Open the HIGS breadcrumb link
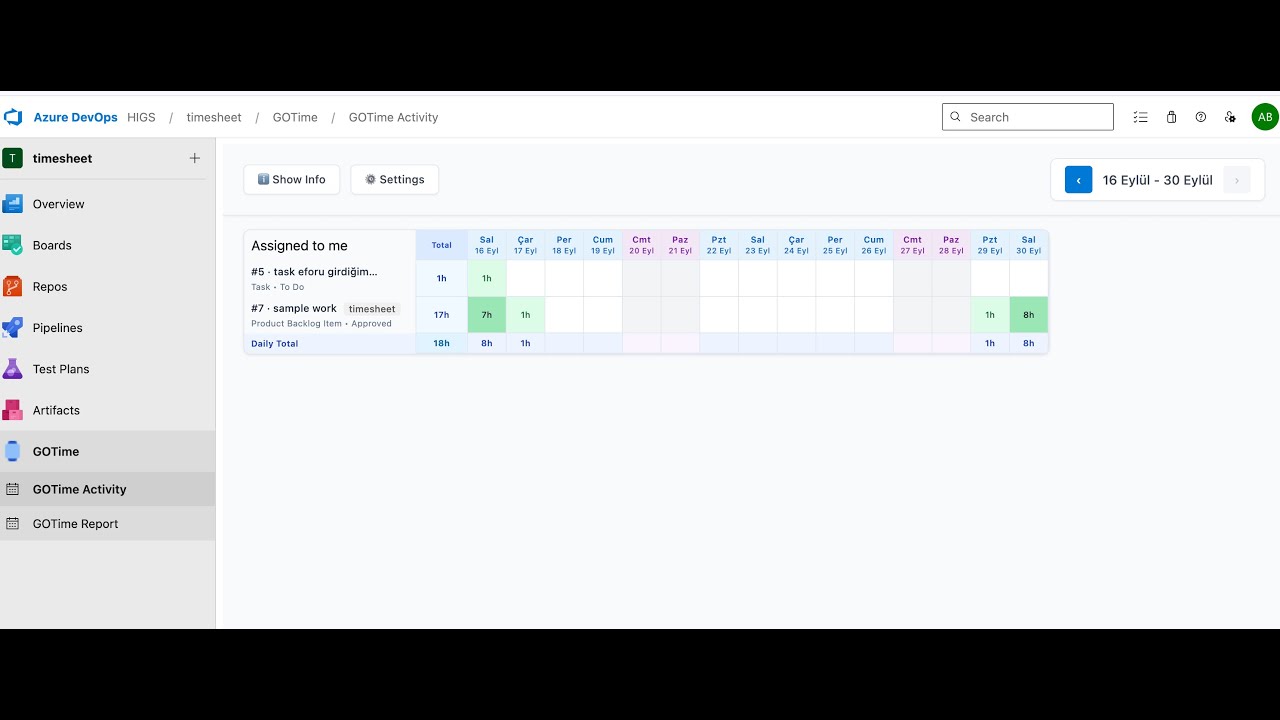This screenshot has width=1280, height=720. point(141,117)
